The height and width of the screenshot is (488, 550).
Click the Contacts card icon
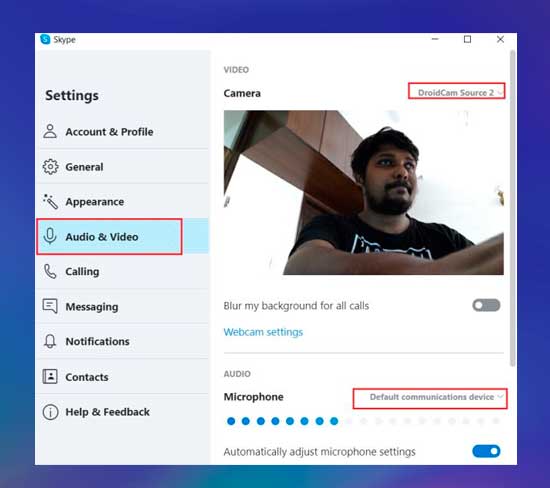[50, 376]
